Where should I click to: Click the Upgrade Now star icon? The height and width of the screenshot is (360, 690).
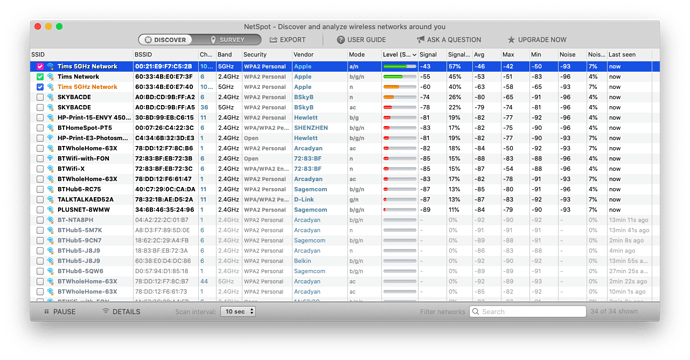[511, 40]
